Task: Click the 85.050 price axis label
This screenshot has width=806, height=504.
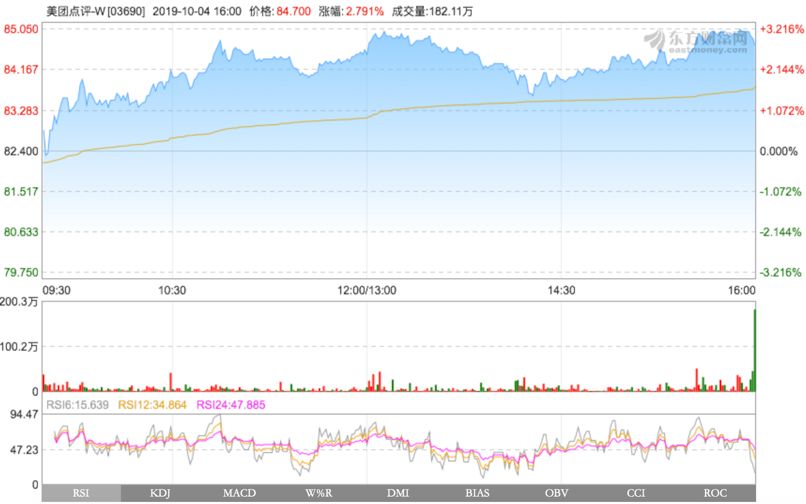Action: point(21,29)
